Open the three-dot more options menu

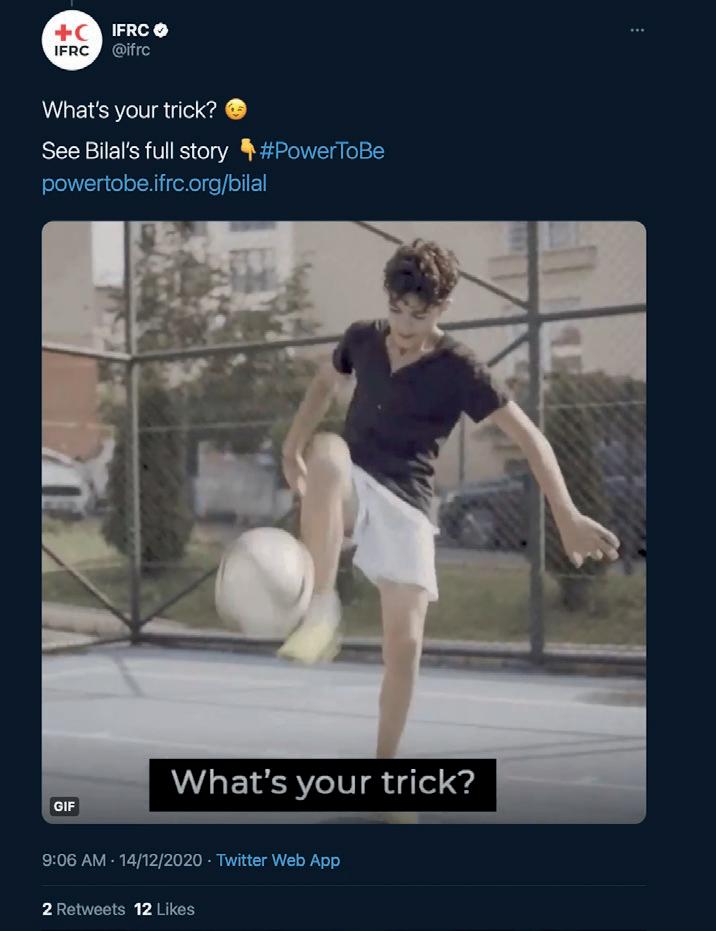coord(637,30)
